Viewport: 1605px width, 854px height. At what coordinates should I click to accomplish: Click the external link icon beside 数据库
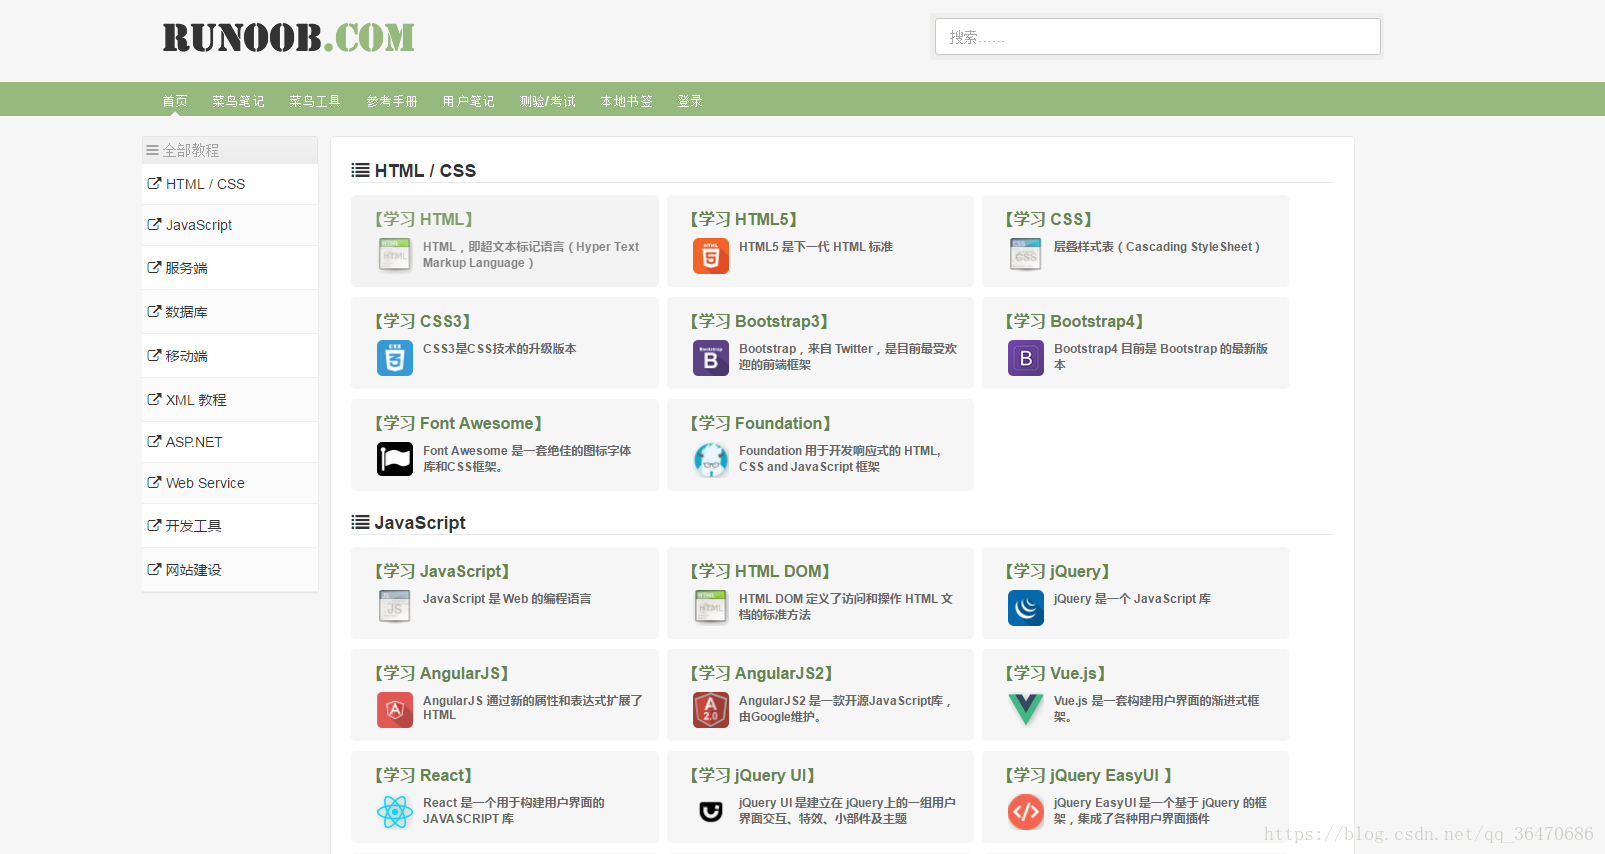[x=154, y=311]
